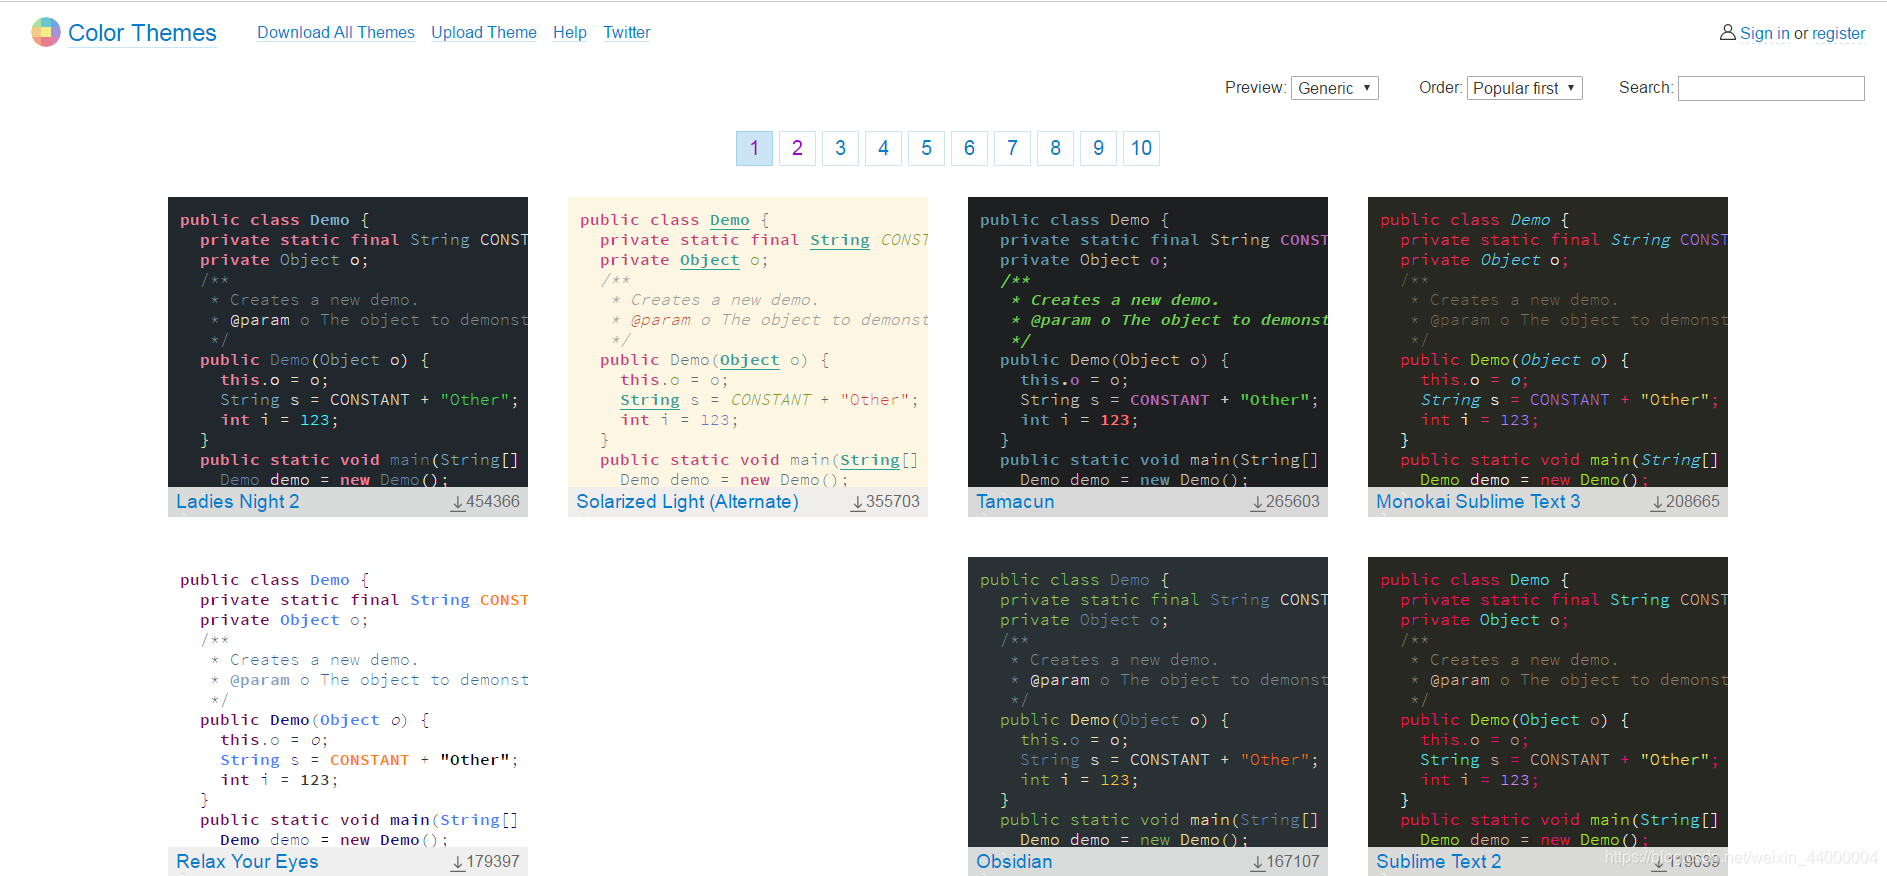Select page 1 in pagination

754,148
